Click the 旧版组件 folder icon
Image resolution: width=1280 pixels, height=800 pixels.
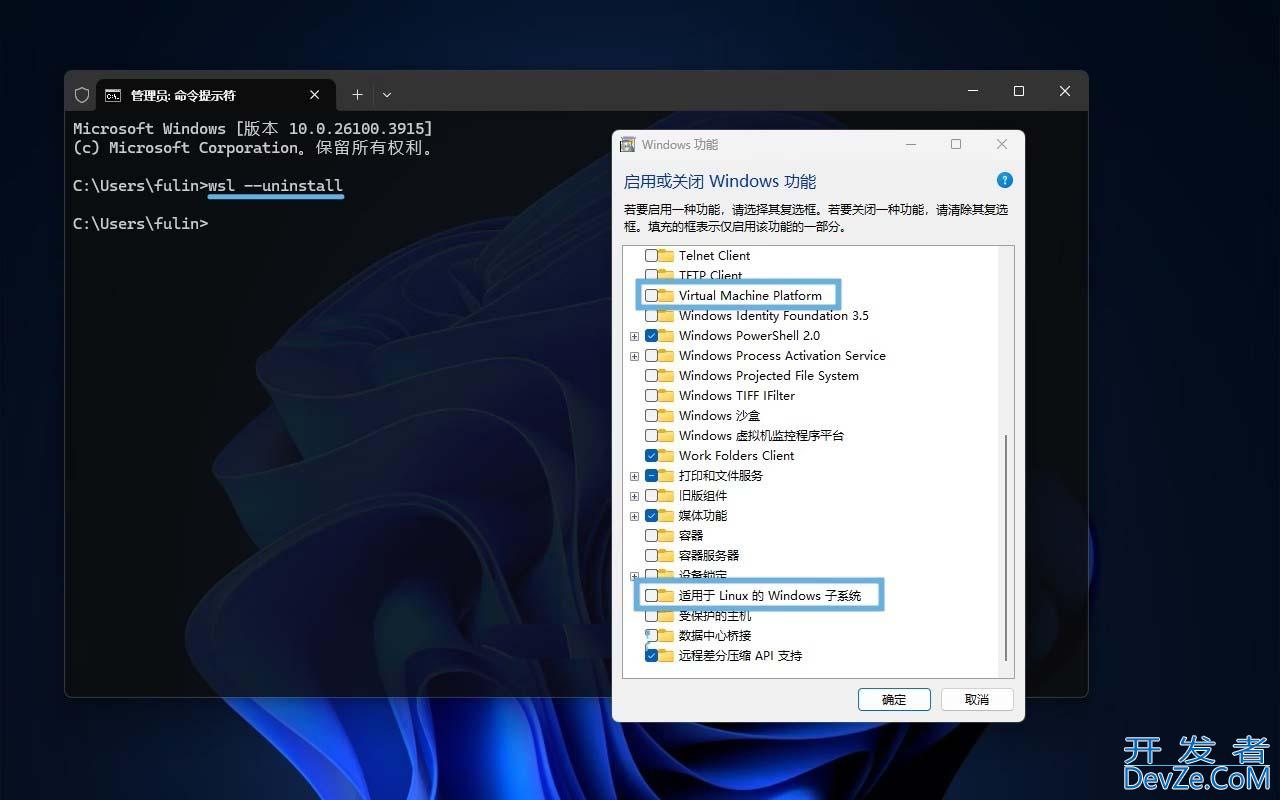(x=666, y=496)
